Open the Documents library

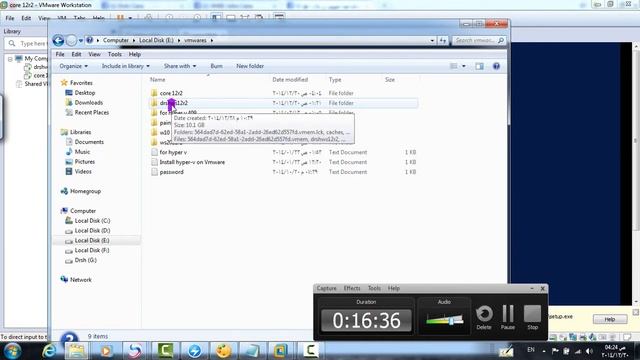(x=89, y=142)
